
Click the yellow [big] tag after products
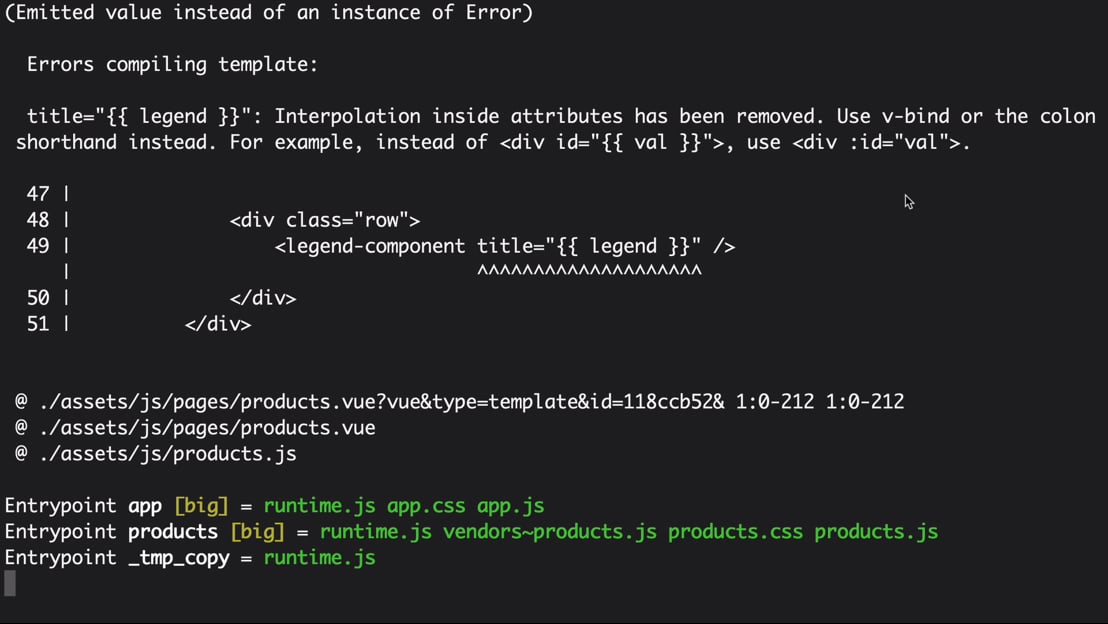[257, 532]
